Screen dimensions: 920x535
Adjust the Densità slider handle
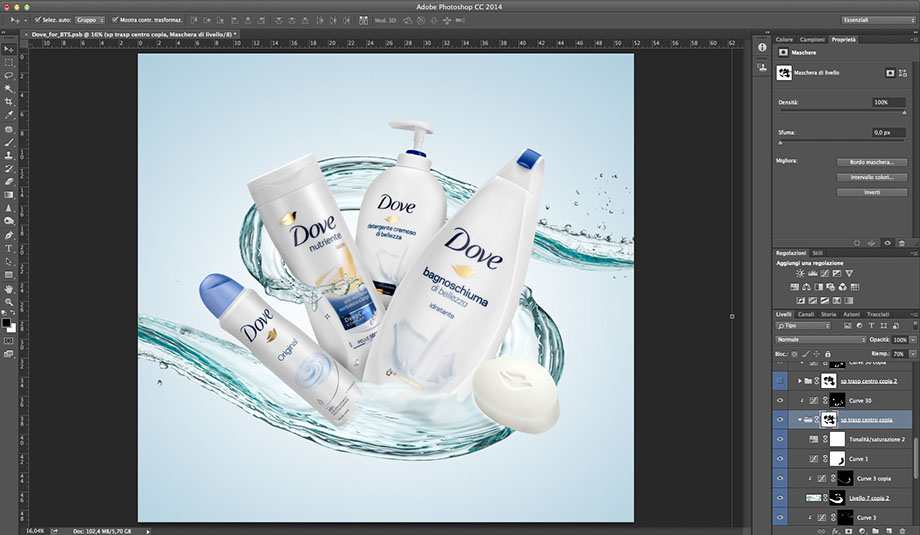point(904,112)
